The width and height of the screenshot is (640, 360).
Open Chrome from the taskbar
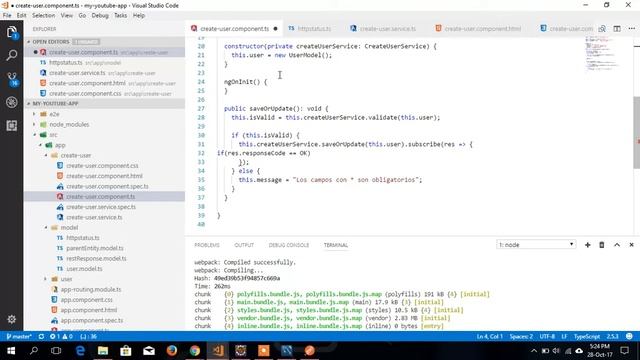point(195,351)
